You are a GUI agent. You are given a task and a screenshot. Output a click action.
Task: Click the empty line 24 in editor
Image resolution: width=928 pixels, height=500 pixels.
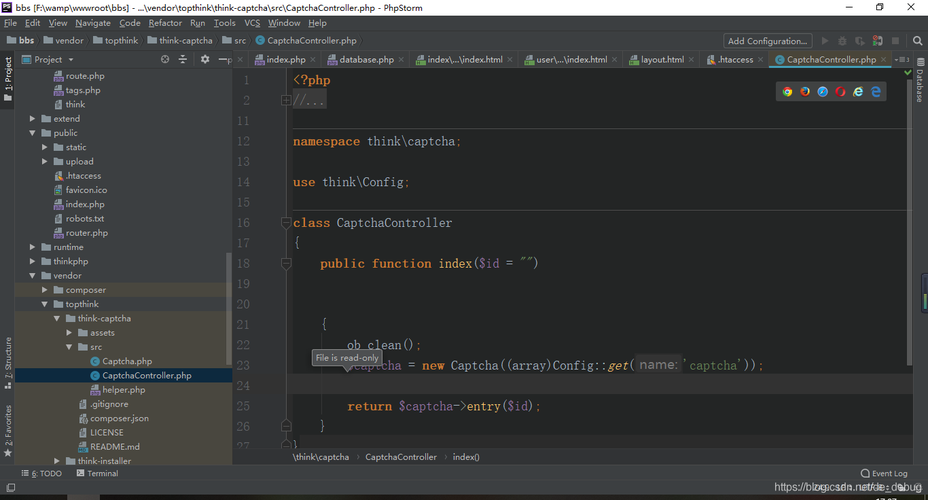pyautogui.click(x=602, y=386)
